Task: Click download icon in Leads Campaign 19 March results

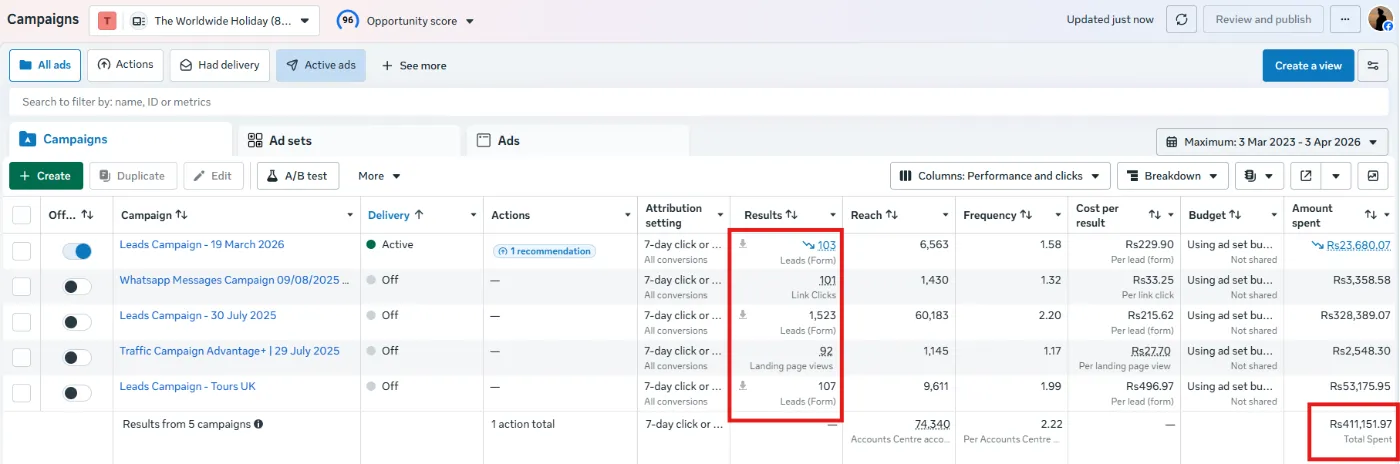Action: 743,244
